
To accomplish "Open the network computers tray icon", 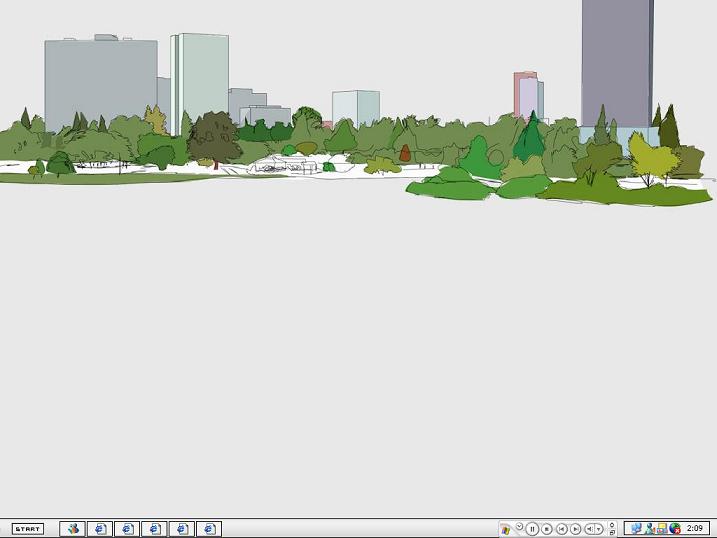I will [636, 529].
